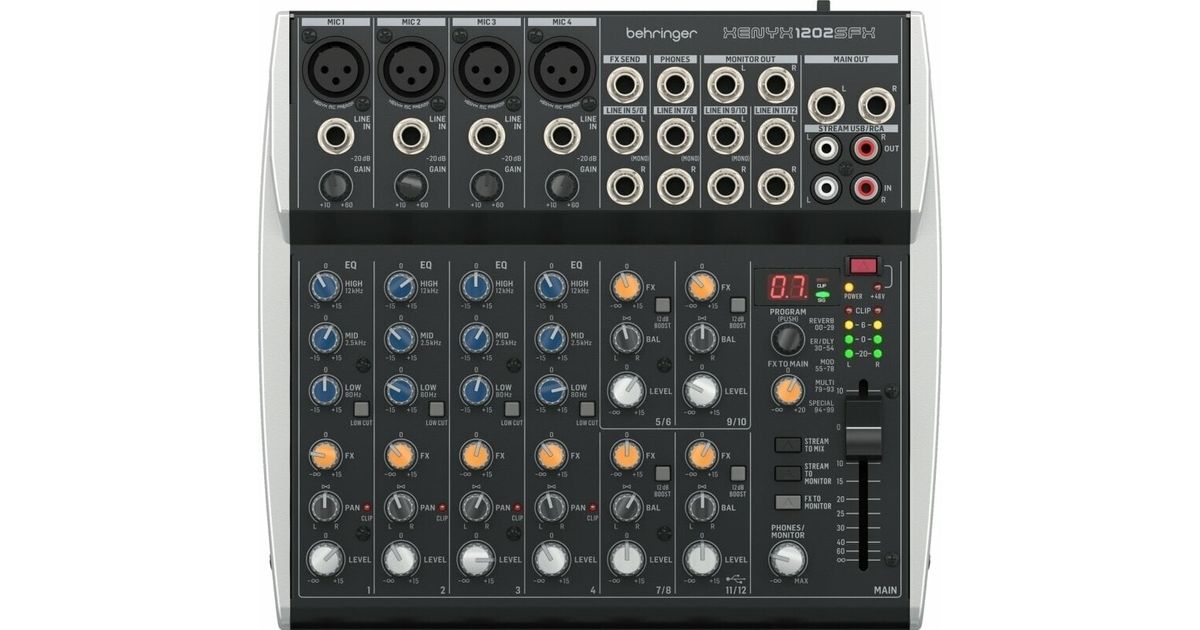Toggle FX TO MONITOR button
Screen dimensions: 1200x630
tap(788, 501)
